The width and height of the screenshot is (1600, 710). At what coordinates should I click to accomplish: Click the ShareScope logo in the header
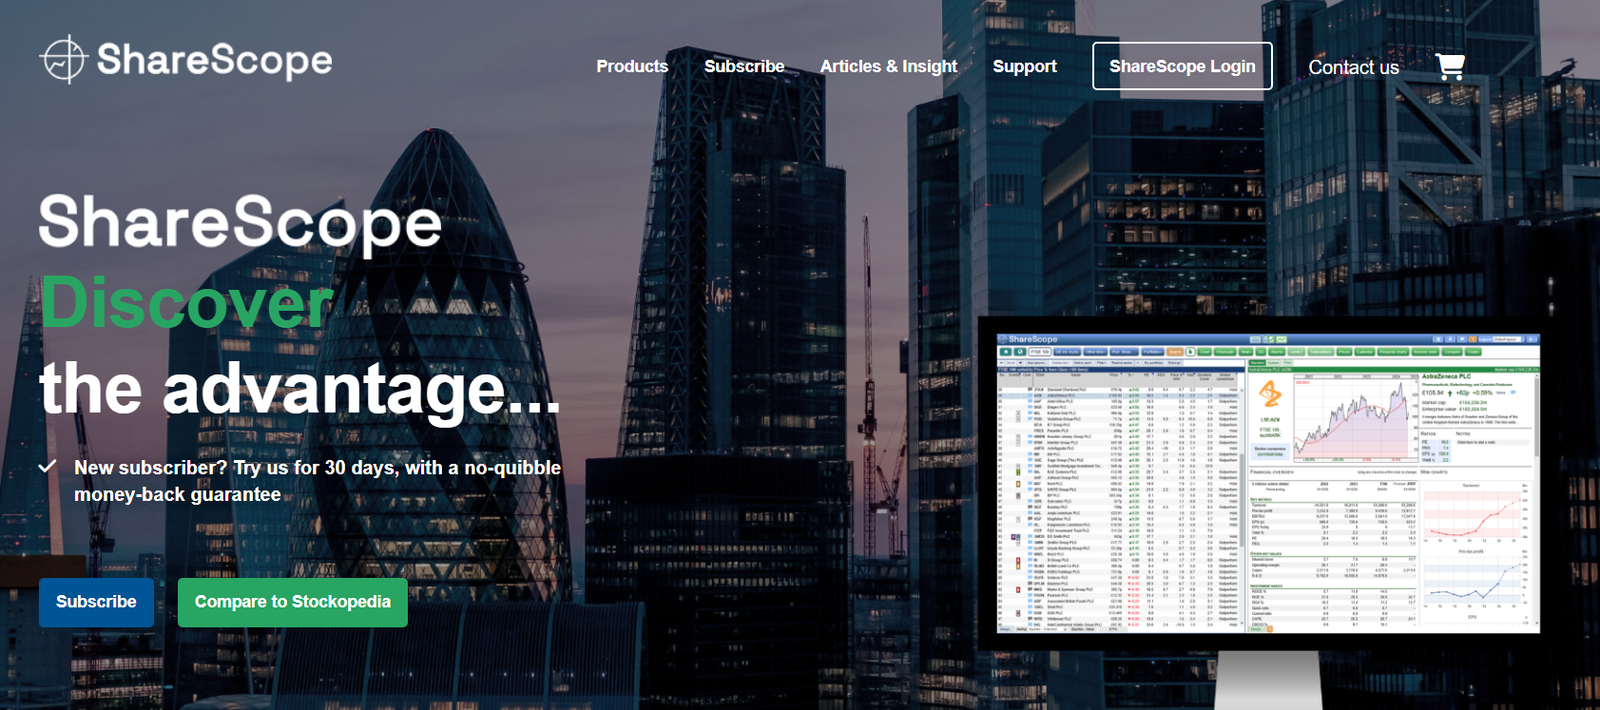(x=186, y=60)
